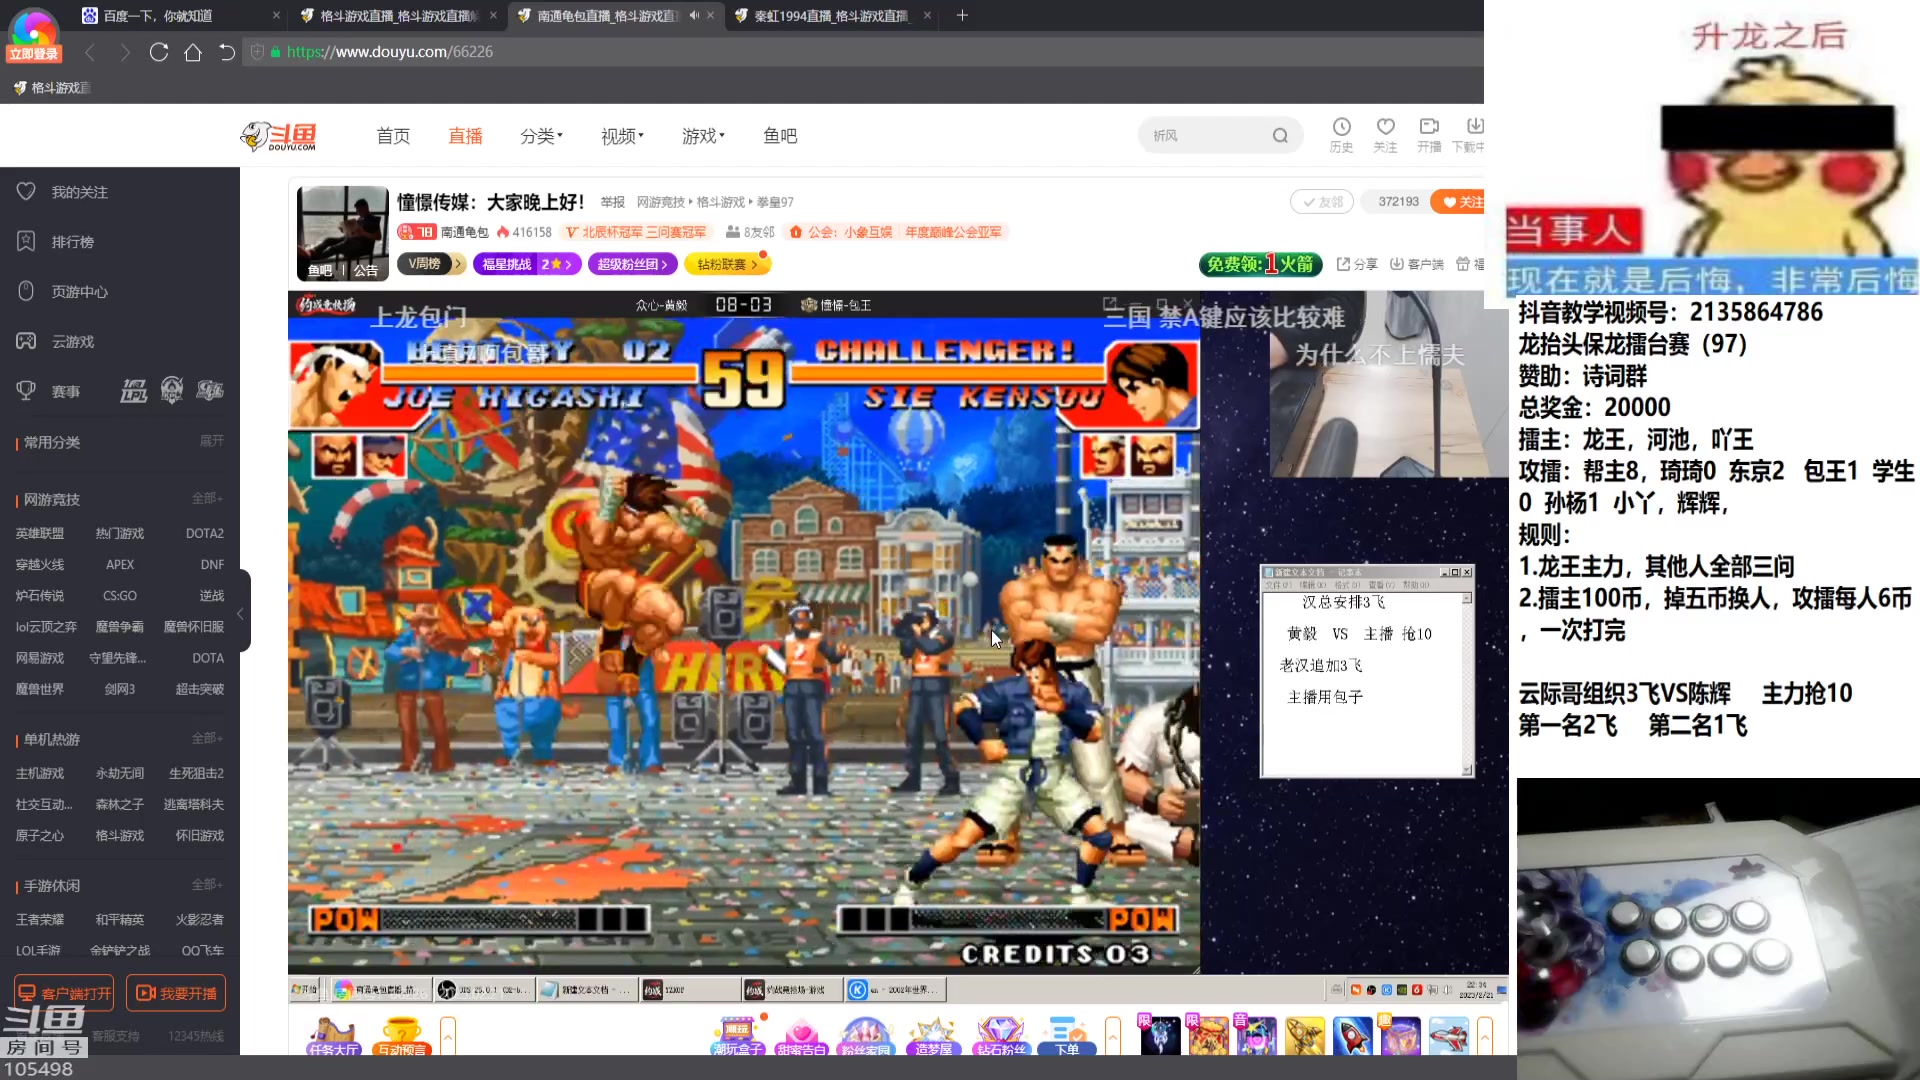1920x1080 pixels.
Task: Expand the panel after 互动预言 with up chevron
Action: (x=448, y=1036)
